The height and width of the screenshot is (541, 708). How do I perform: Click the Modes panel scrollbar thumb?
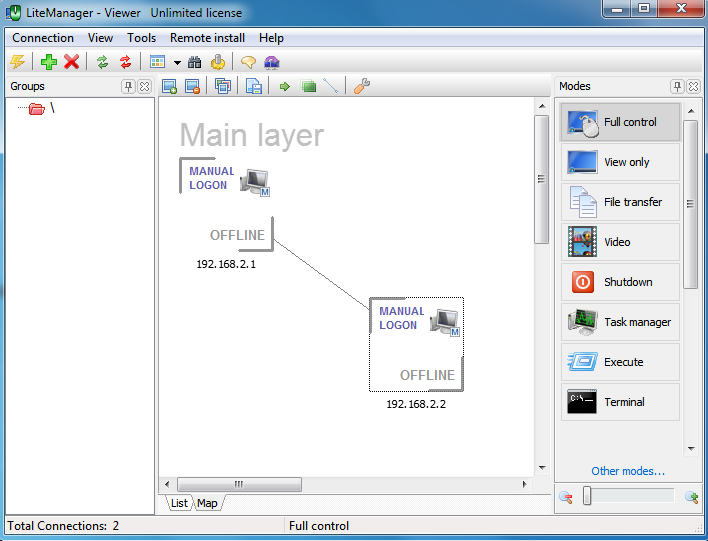(691, 204)
